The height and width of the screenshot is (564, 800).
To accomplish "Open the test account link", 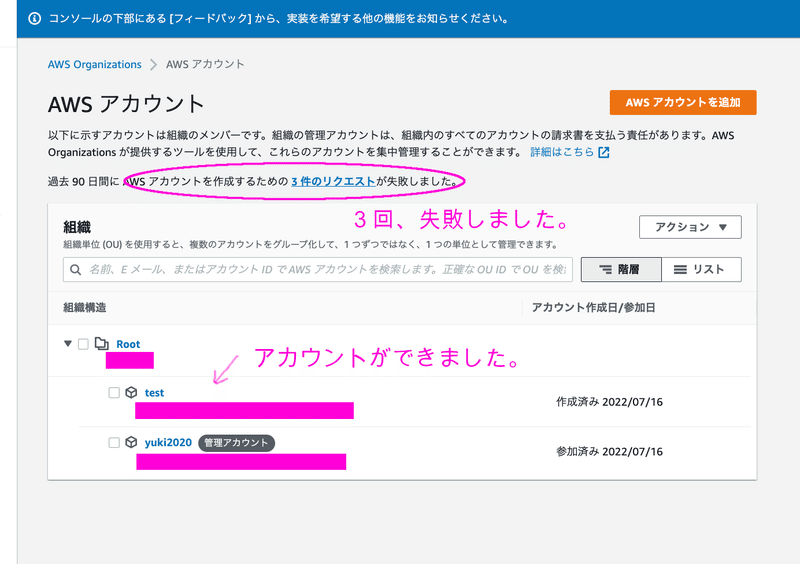I will click(x=154, y=393).
